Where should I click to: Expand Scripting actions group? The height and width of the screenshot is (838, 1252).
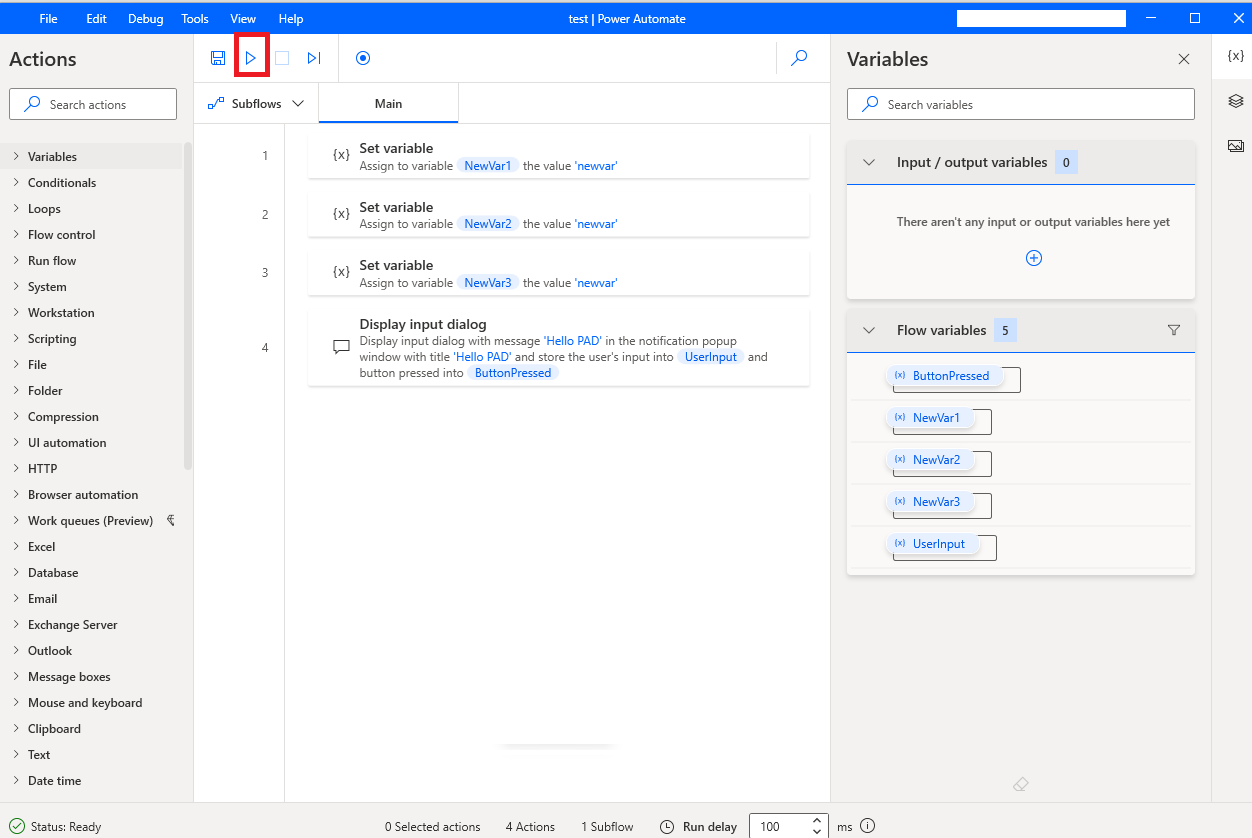tap(16, 338)
